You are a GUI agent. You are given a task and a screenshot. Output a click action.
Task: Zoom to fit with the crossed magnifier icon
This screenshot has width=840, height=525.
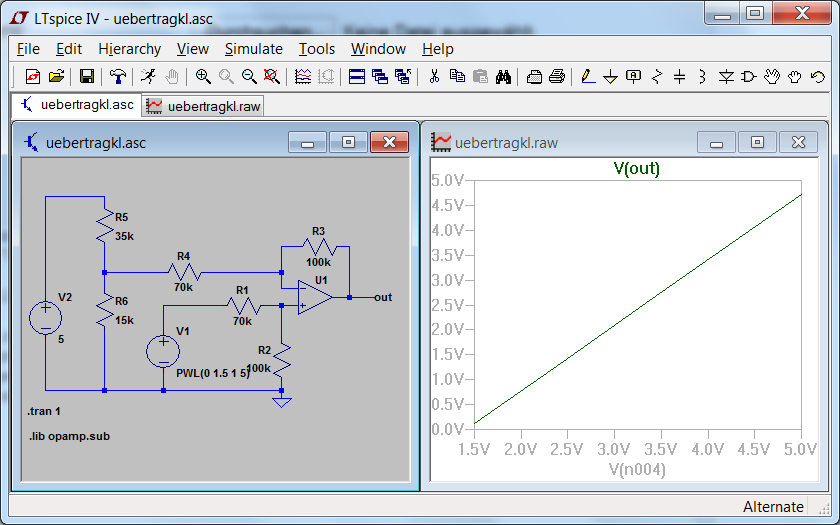[x=272, y=77]
